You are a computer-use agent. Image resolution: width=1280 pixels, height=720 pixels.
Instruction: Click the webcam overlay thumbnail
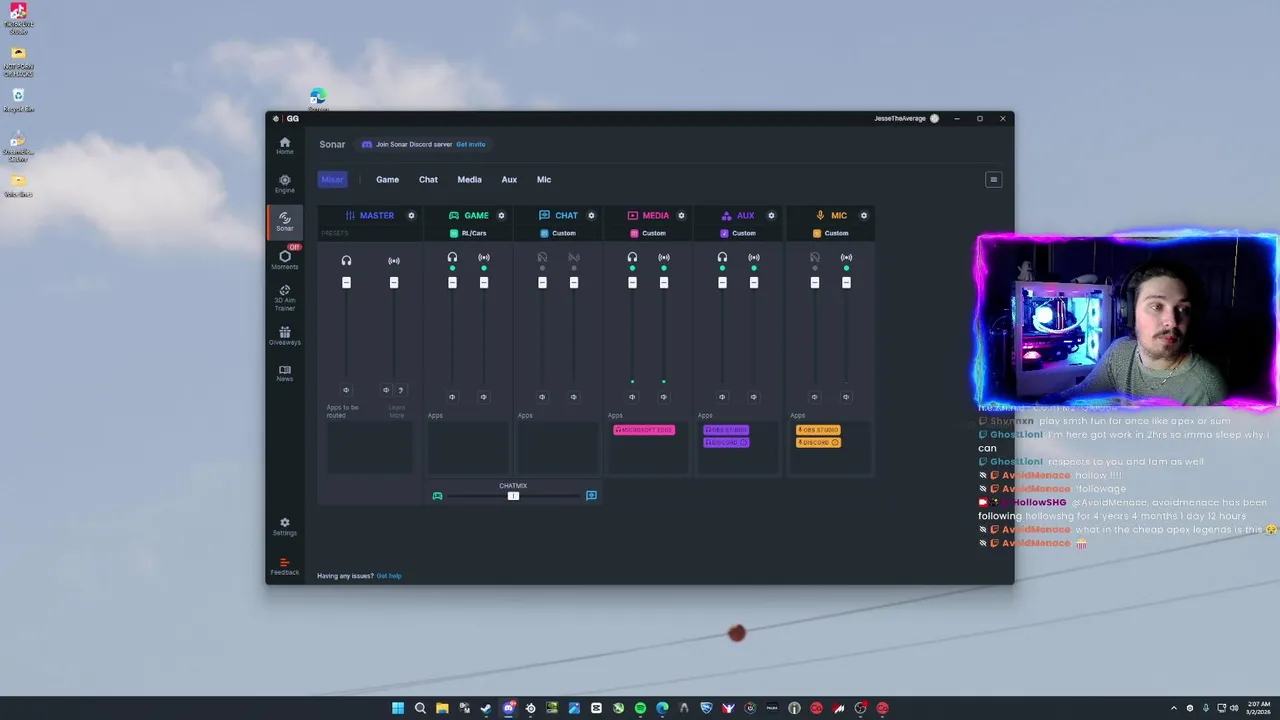coord(1126,322)
